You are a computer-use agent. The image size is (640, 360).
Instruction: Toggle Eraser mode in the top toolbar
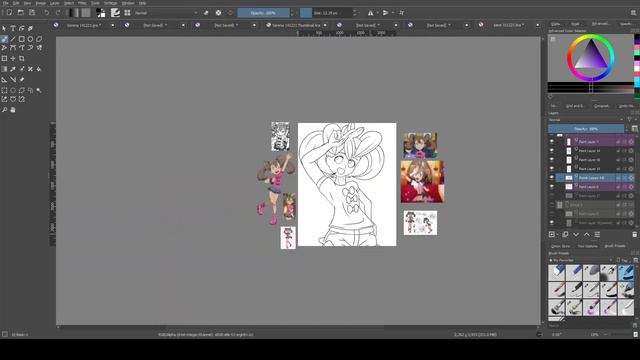pyautogui.click(x=206, y=13)
